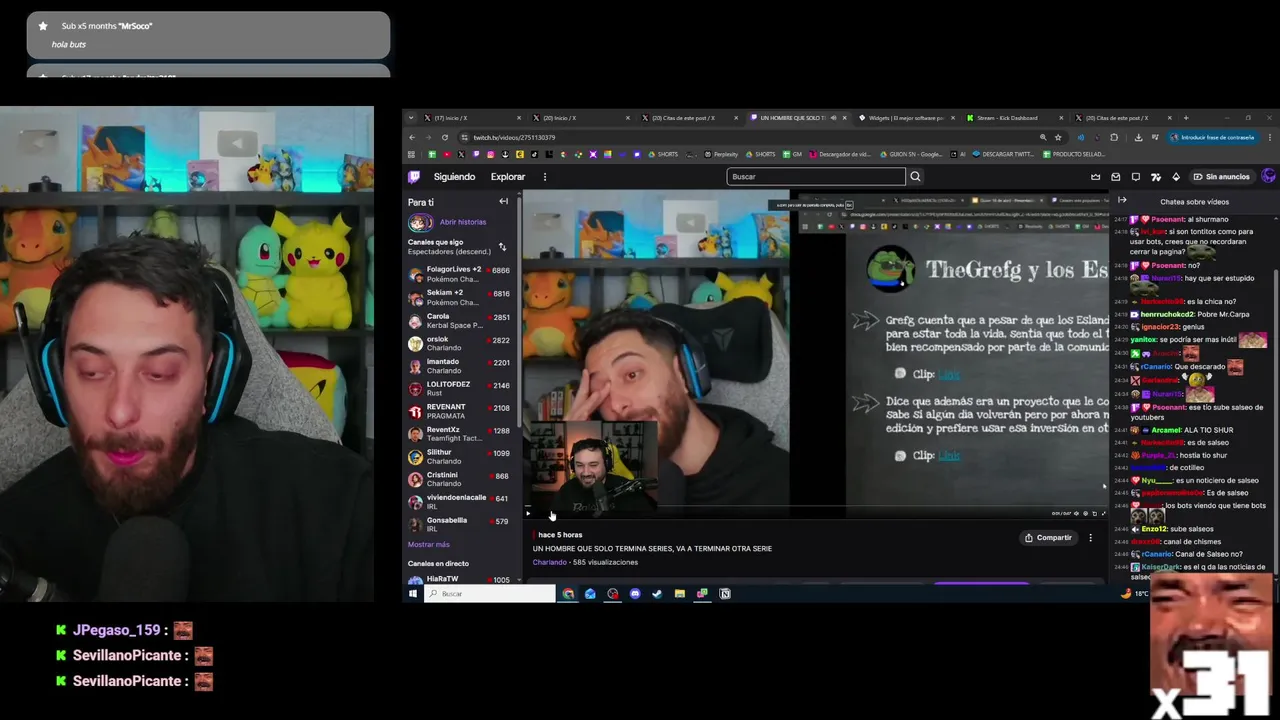Screen dimensions: 1280x720
Task: Collapse the Para ti sidebar arrow
Action: tap(504, 202)
